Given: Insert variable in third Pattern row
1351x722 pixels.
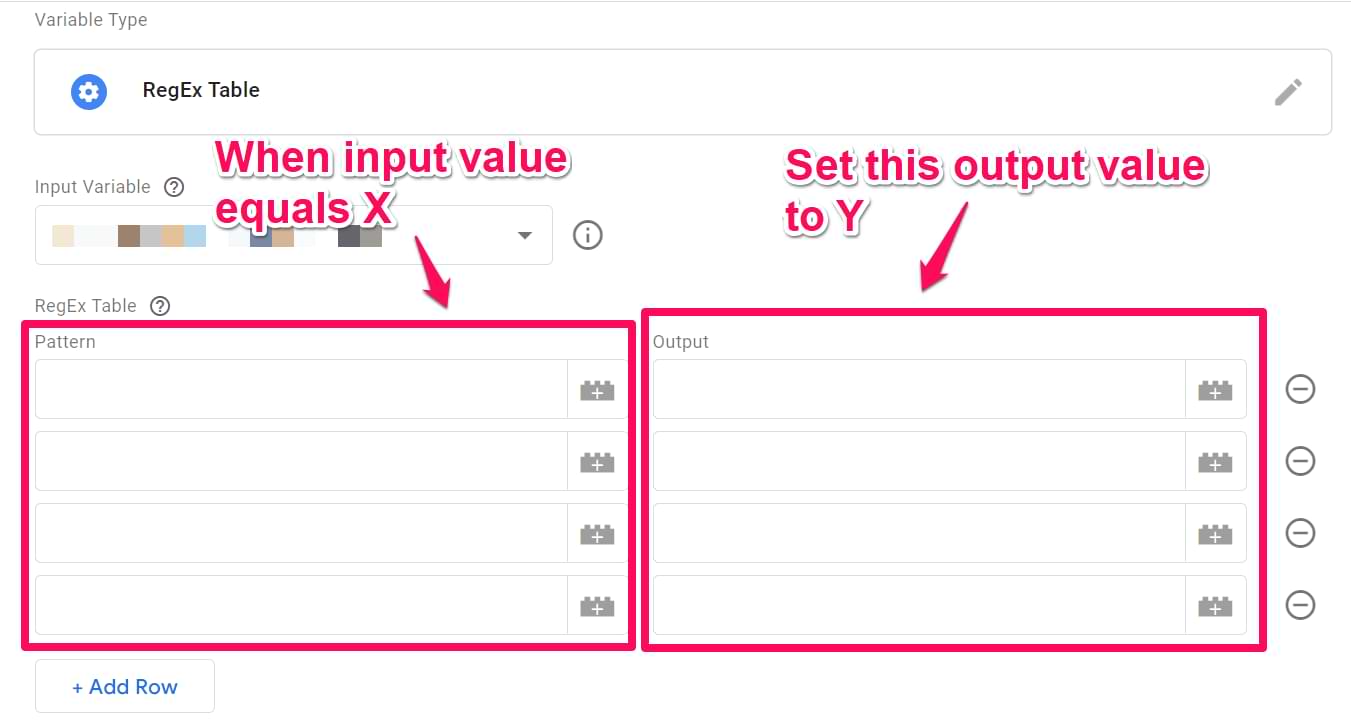Looking at the screenshot, I should coord(597,534).
